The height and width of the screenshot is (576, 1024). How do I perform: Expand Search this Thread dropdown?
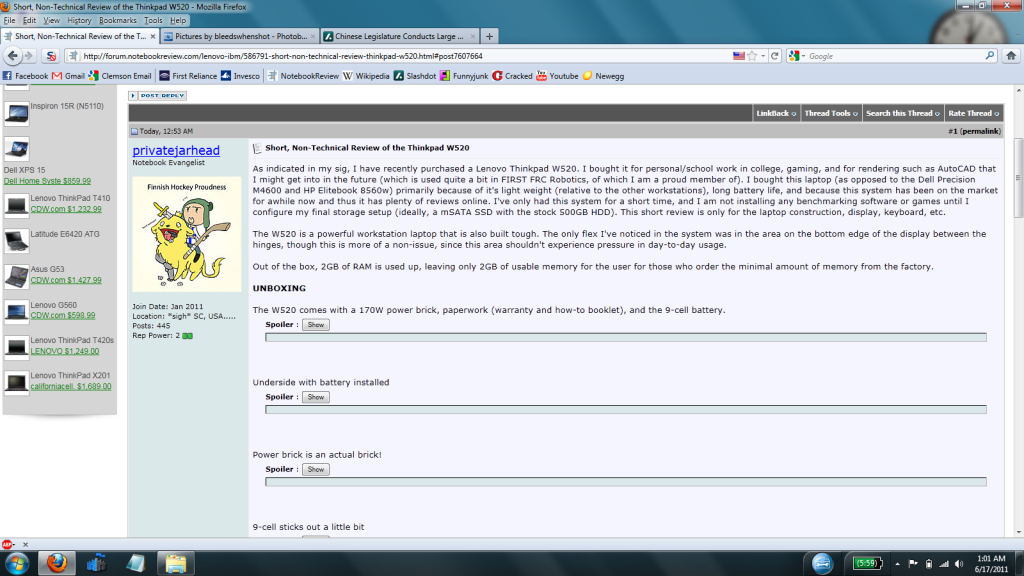(903, 113)
